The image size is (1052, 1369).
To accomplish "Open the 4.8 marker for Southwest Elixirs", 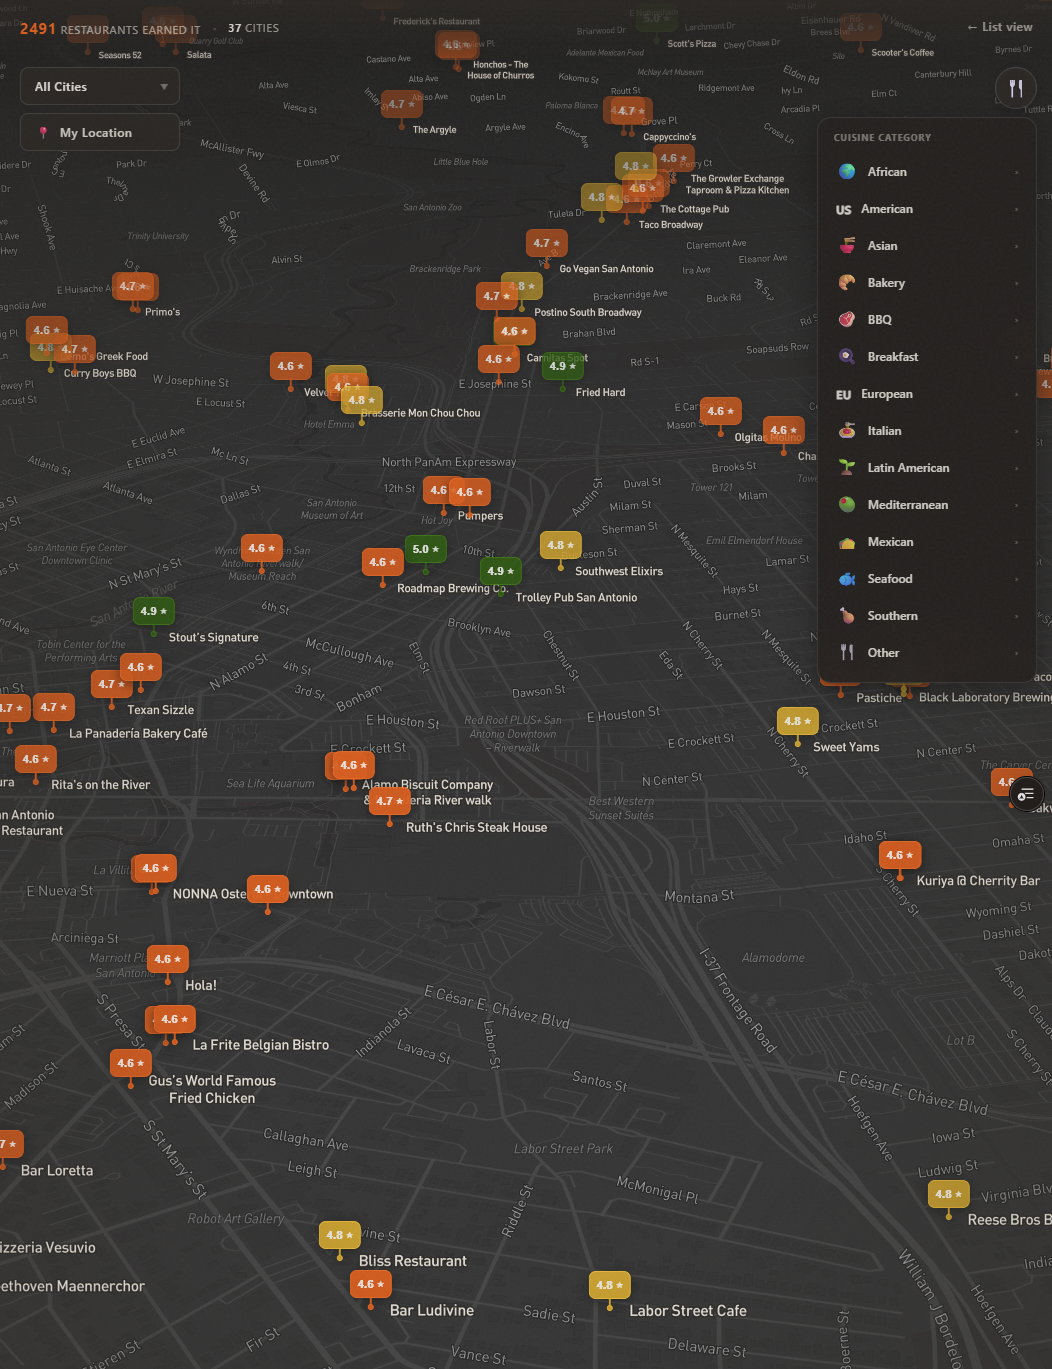I will coord(560,545).
